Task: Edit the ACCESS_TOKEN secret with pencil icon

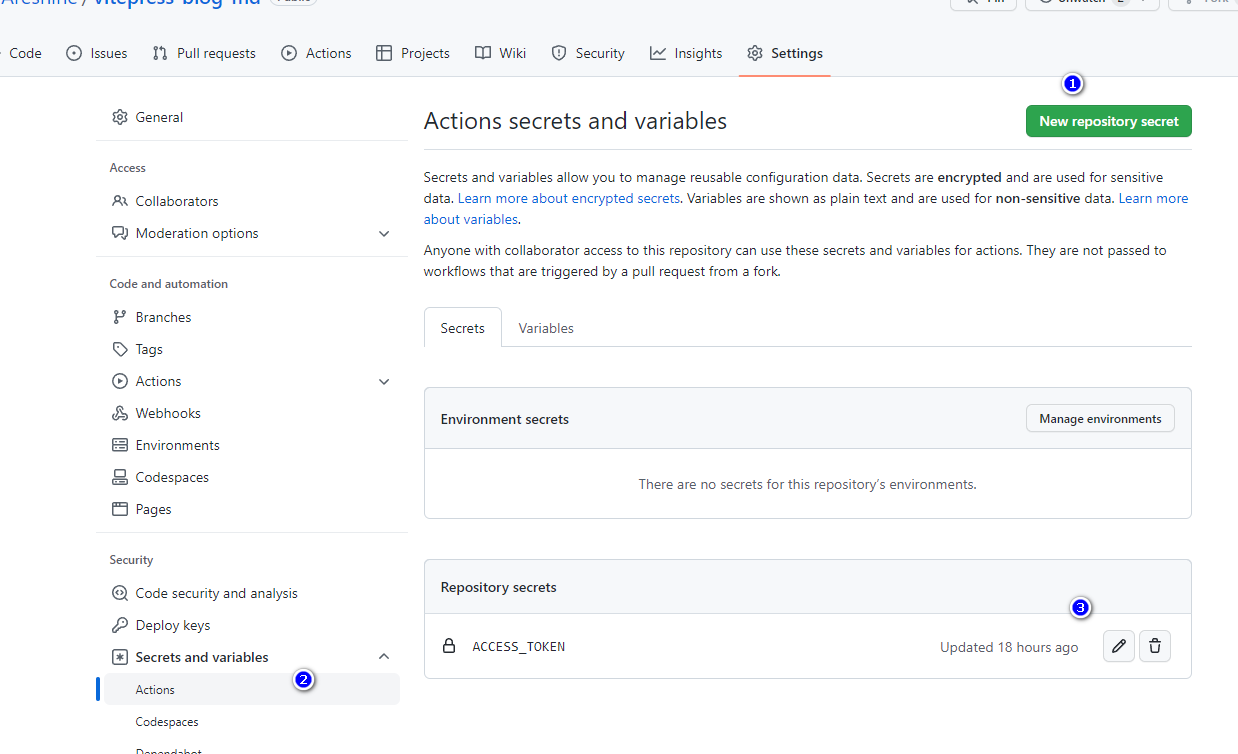Action: pos(1119,646)
